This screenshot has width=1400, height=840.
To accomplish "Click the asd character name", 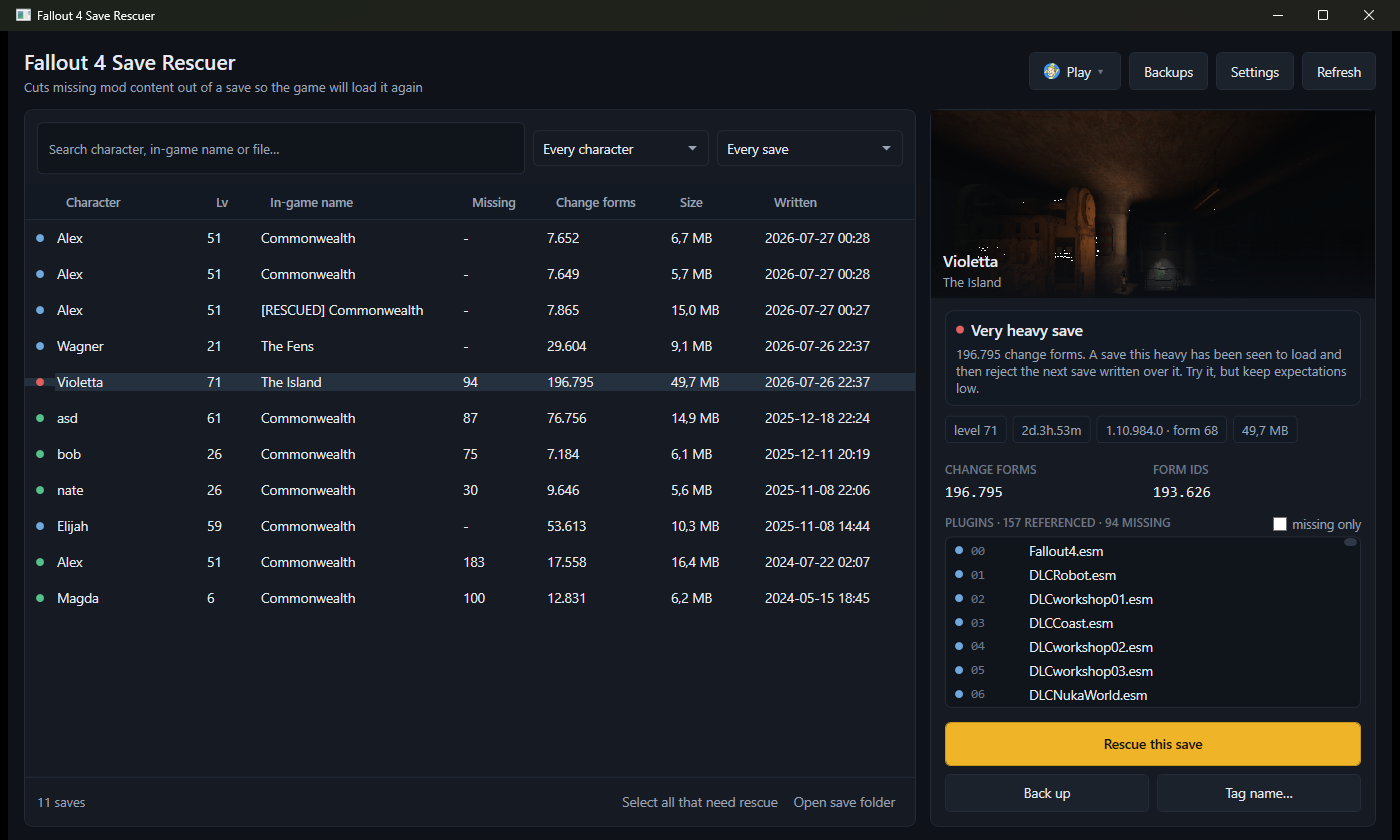I will [x=68, y=418].
